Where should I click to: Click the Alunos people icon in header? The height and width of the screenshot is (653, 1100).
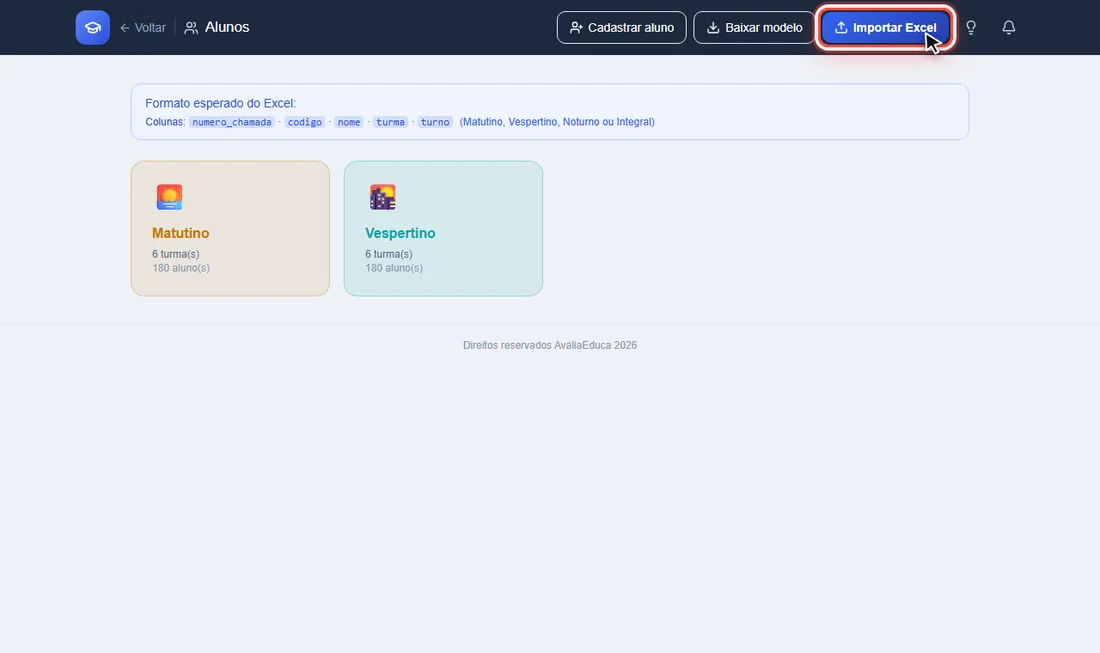pos(191,27)
